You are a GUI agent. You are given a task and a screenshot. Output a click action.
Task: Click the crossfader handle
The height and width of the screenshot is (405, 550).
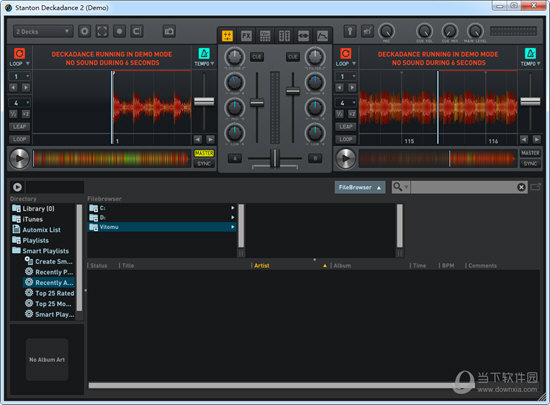[x=275, y=158]
